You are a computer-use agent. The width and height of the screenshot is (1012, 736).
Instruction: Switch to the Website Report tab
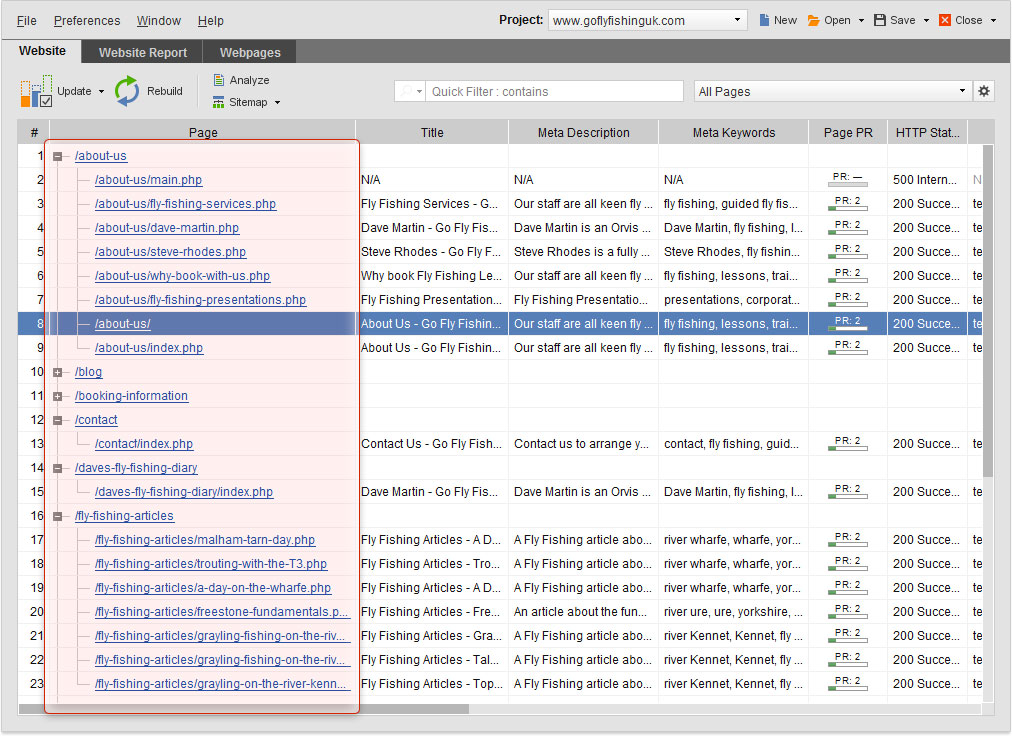[x=141, y=52]
